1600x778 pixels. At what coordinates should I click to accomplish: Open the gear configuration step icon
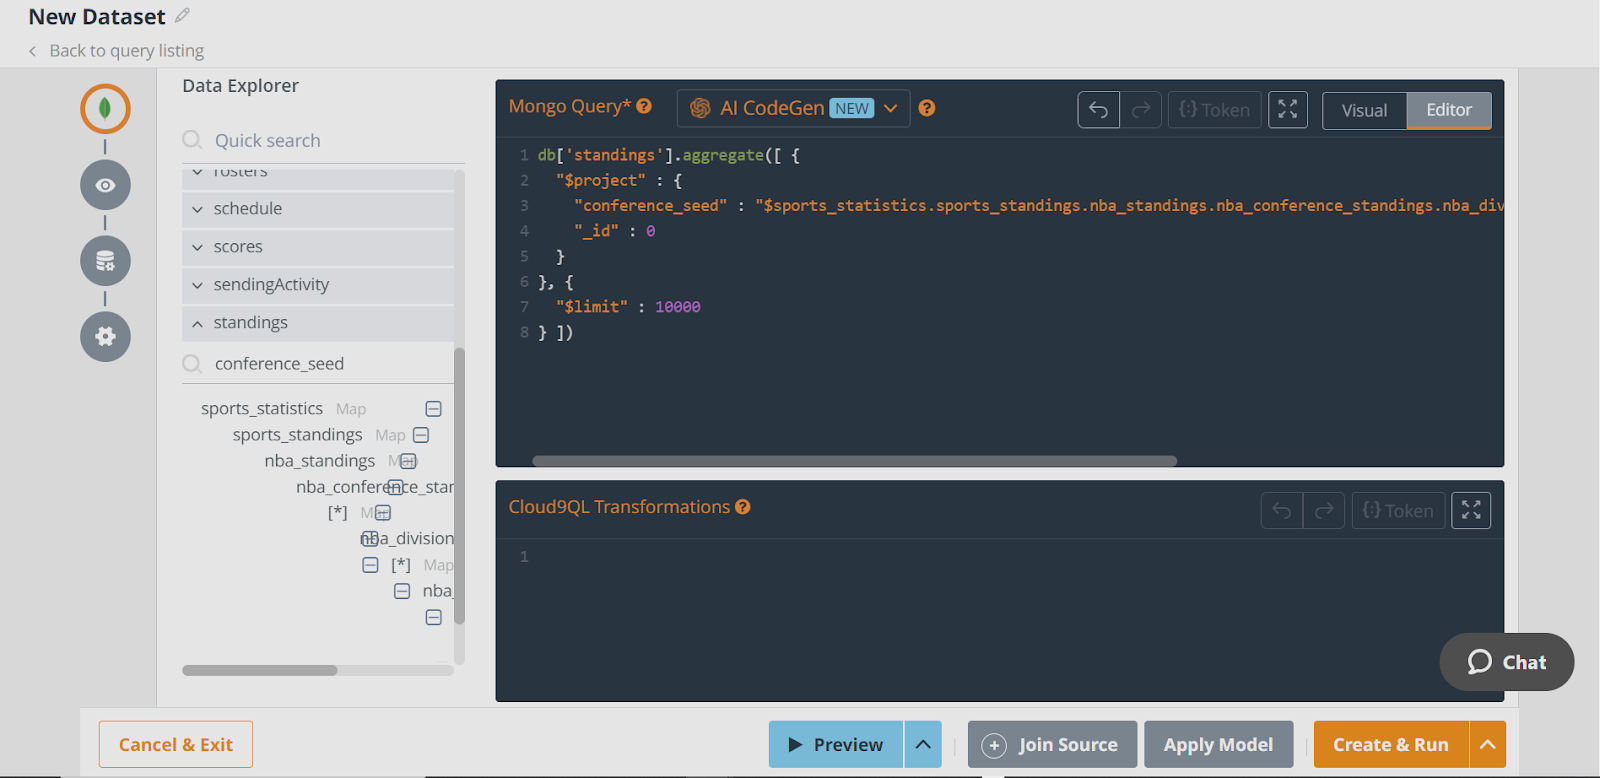pyautogui.click(x=105, y=337)
